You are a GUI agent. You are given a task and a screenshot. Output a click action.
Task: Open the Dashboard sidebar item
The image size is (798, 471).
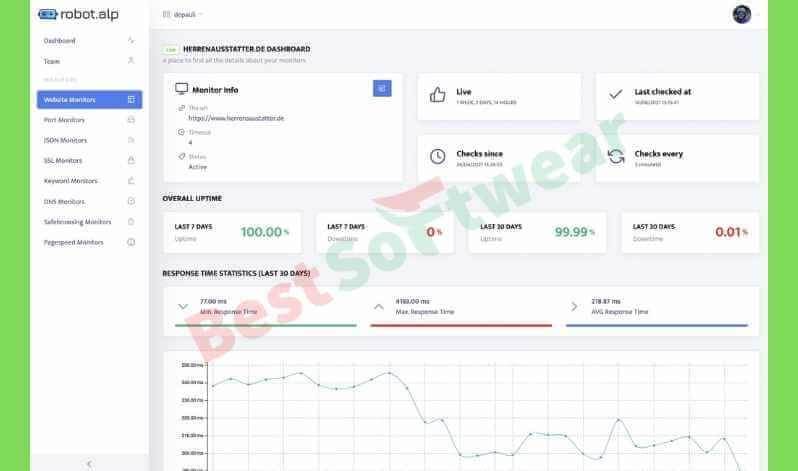pos(89,40)
